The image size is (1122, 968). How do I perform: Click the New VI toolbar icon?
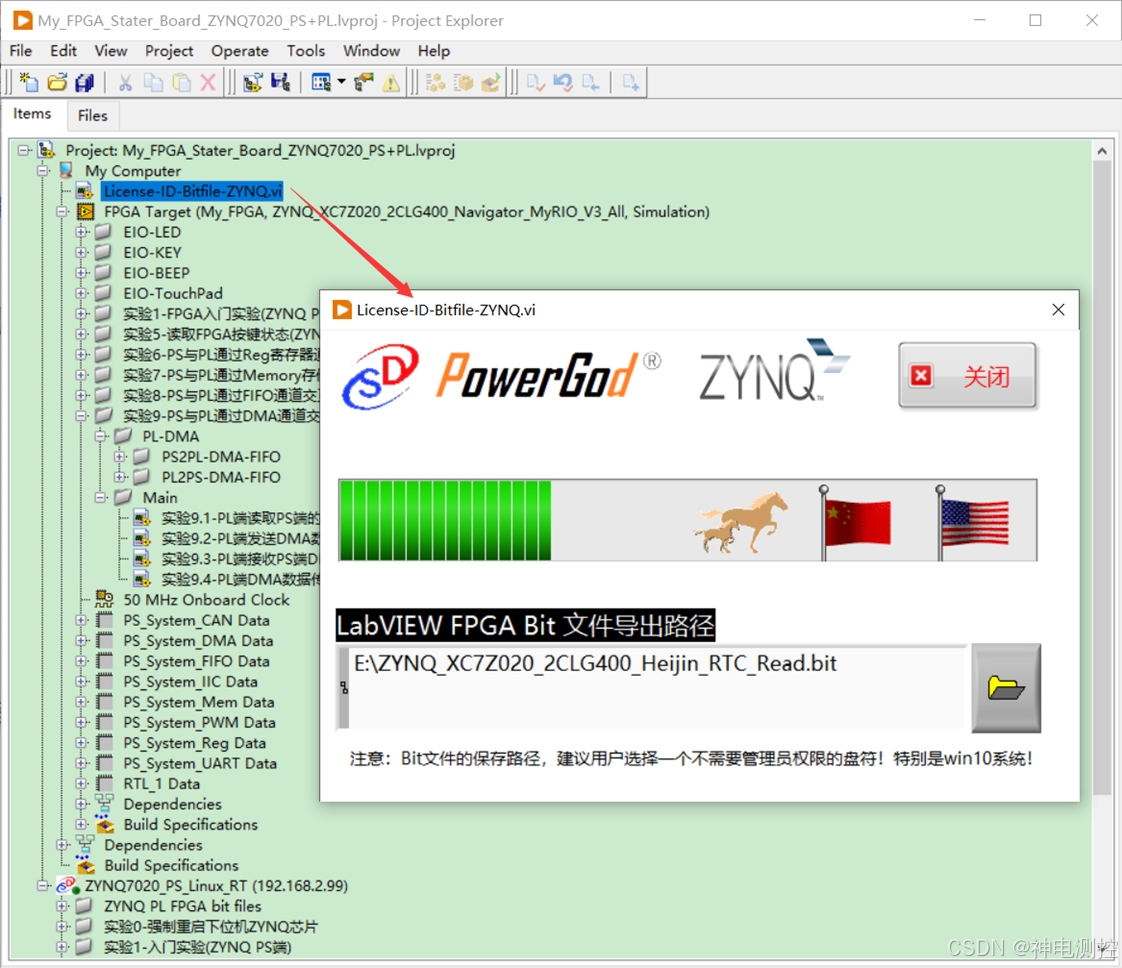29,82
